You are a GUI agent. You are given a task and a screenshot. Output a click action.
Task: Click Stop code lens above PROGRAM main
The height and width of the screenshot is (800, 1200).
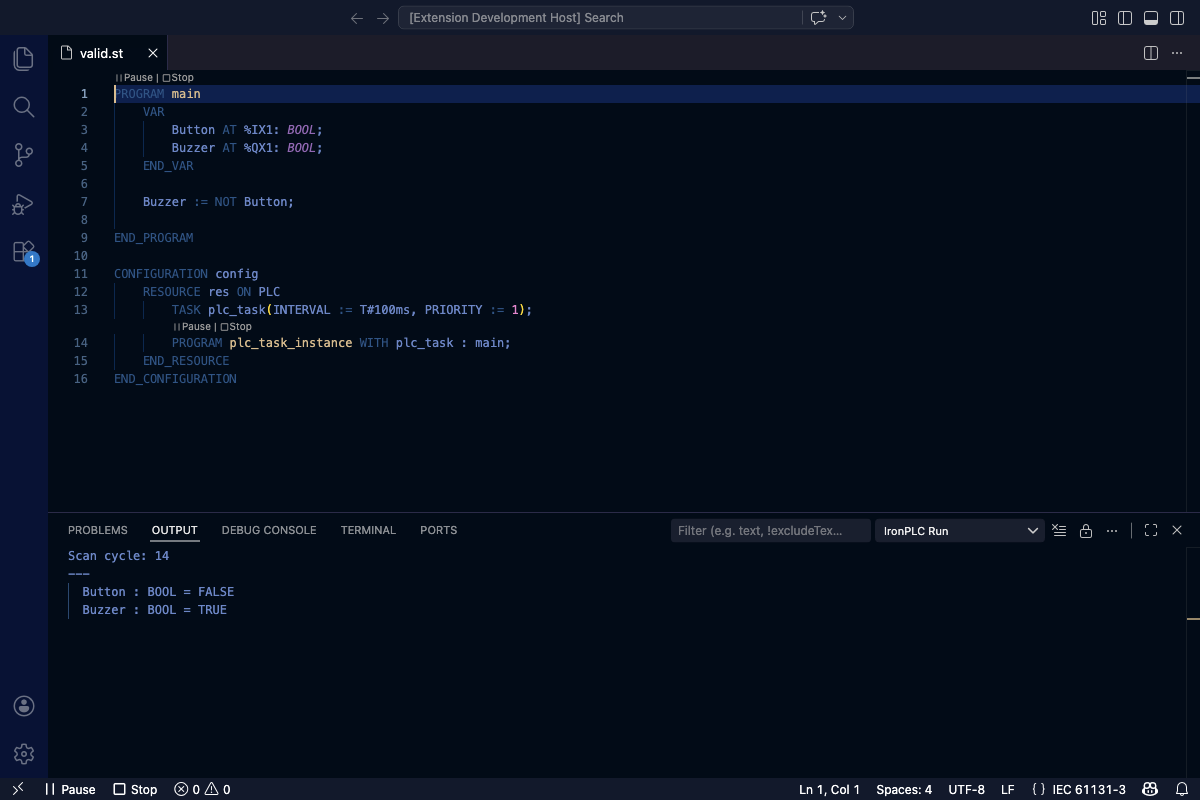tap(178, 77)
